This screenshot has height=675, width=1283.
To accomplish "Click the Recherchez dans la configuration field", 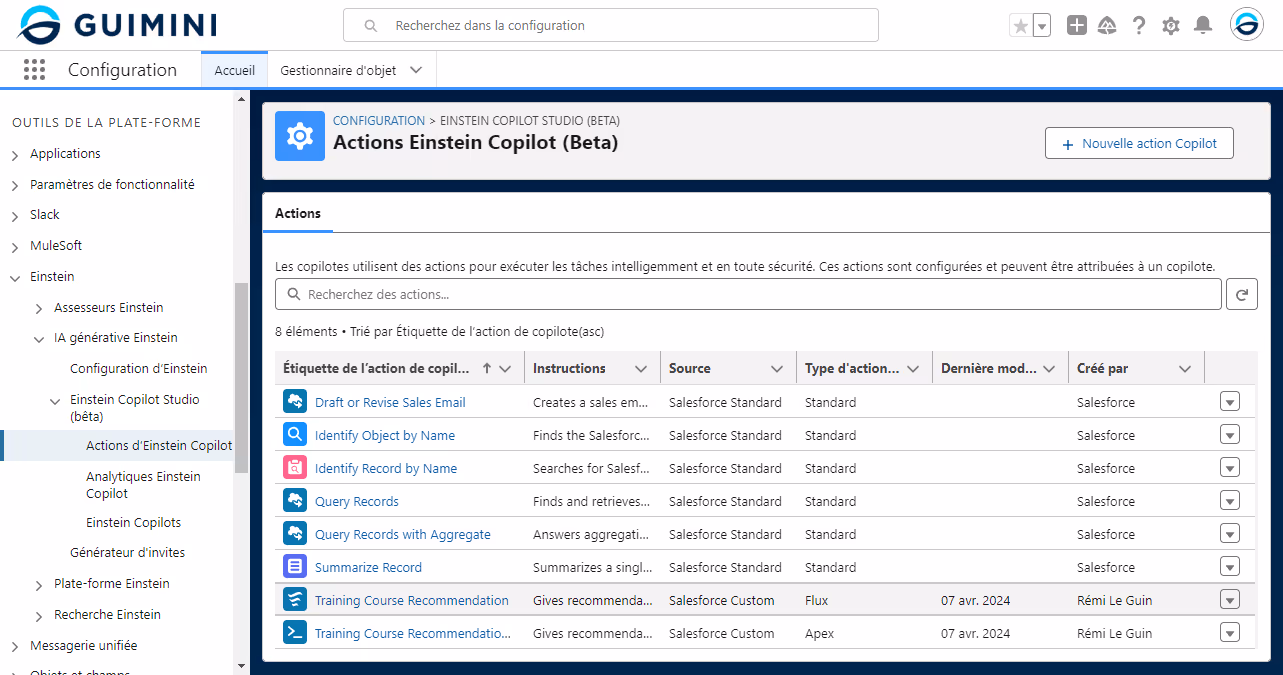I will pyautogui.click(x=611, y=26).
